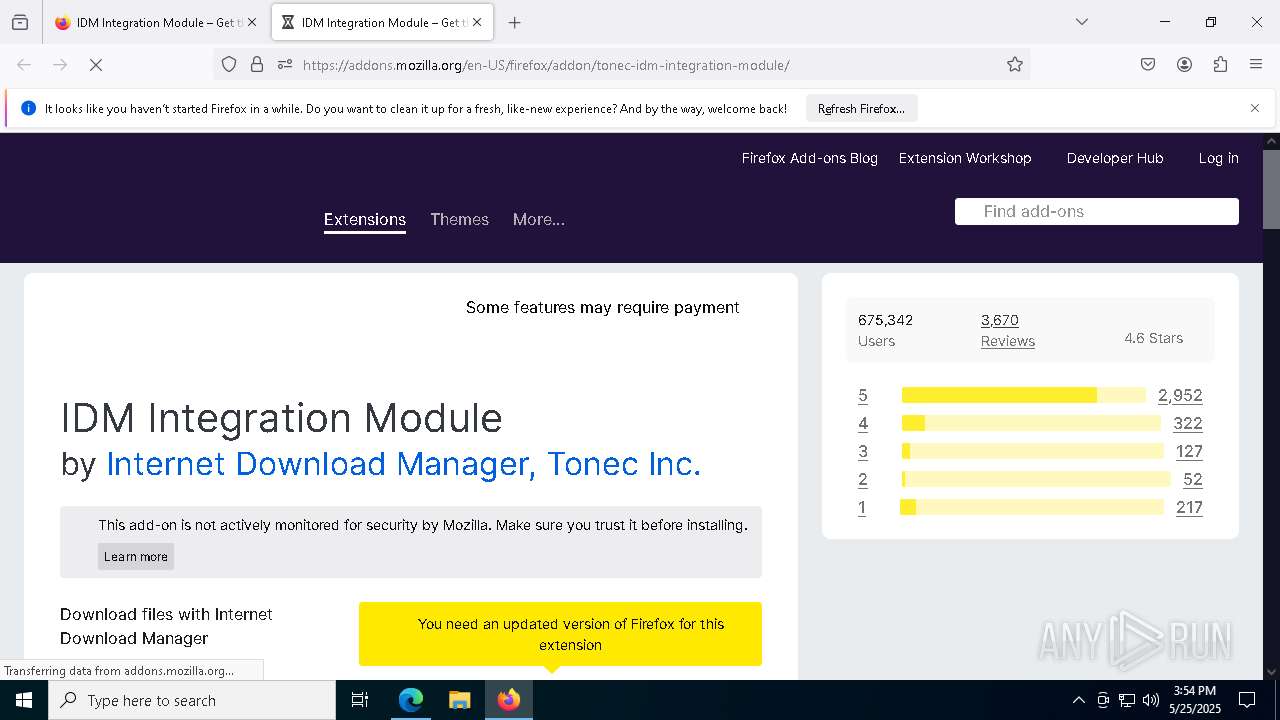The height and width of the screenshot is (720, 1280).
Task: Click the 5-star rating bar
Action: (1023, 395)
